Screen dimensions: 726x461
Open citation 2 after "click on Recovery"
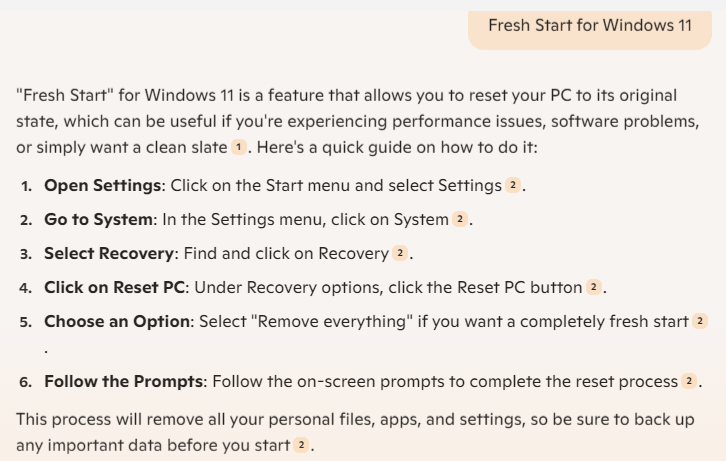tap(400, 253)
